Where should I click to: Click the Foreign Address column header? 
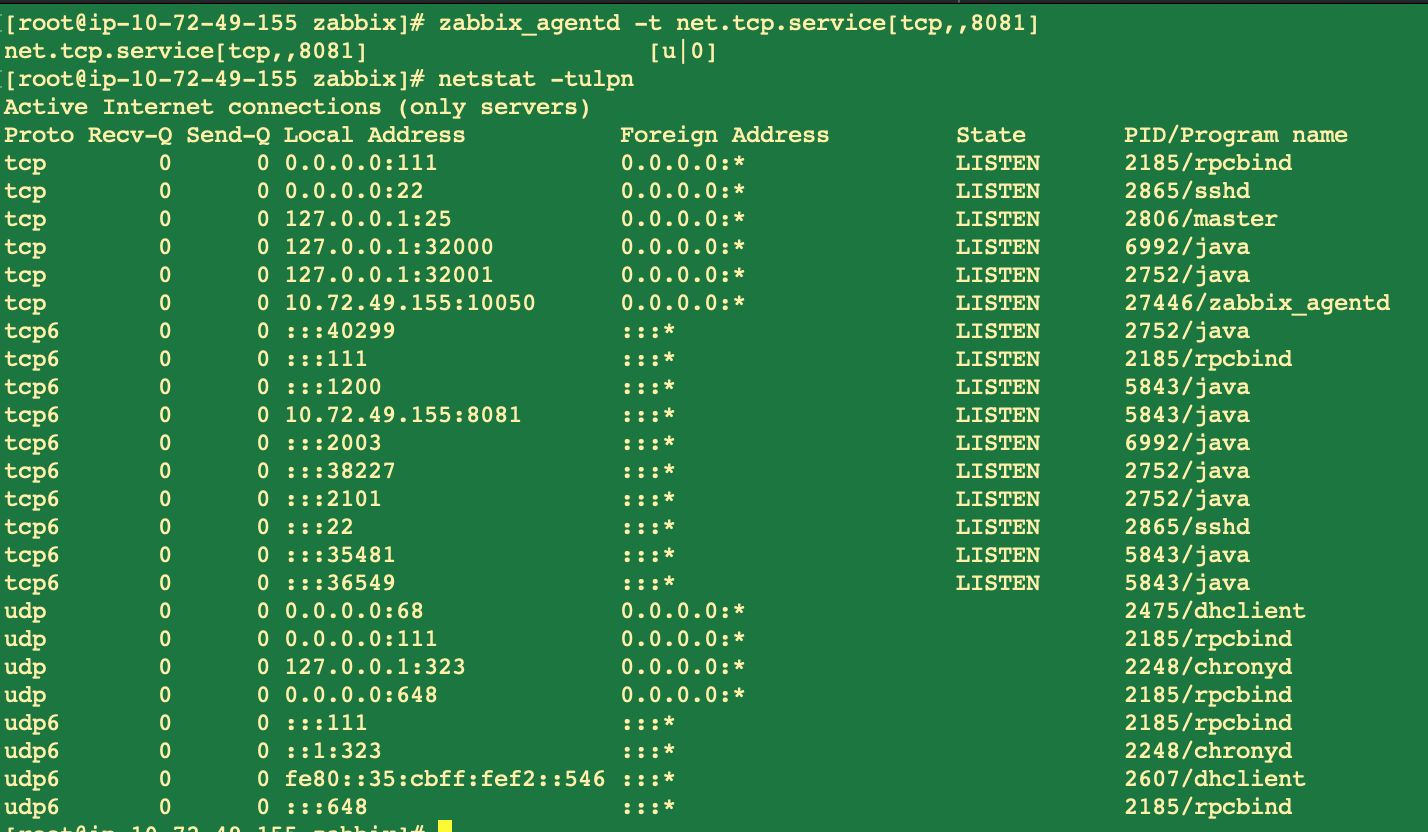coord(724,134)
